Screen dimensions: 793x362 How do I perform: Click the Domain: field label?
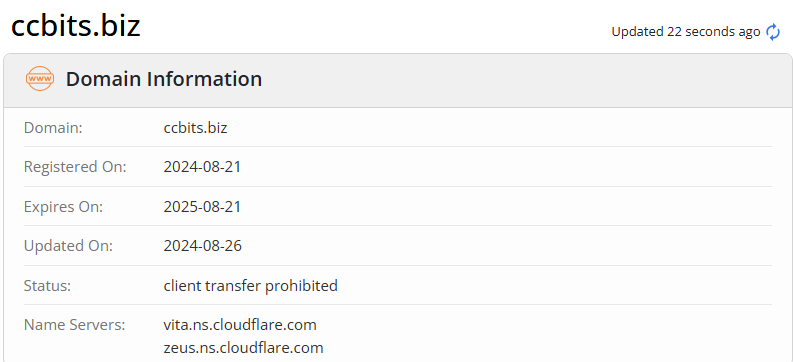pyautogui.click(x=53, y=128)
